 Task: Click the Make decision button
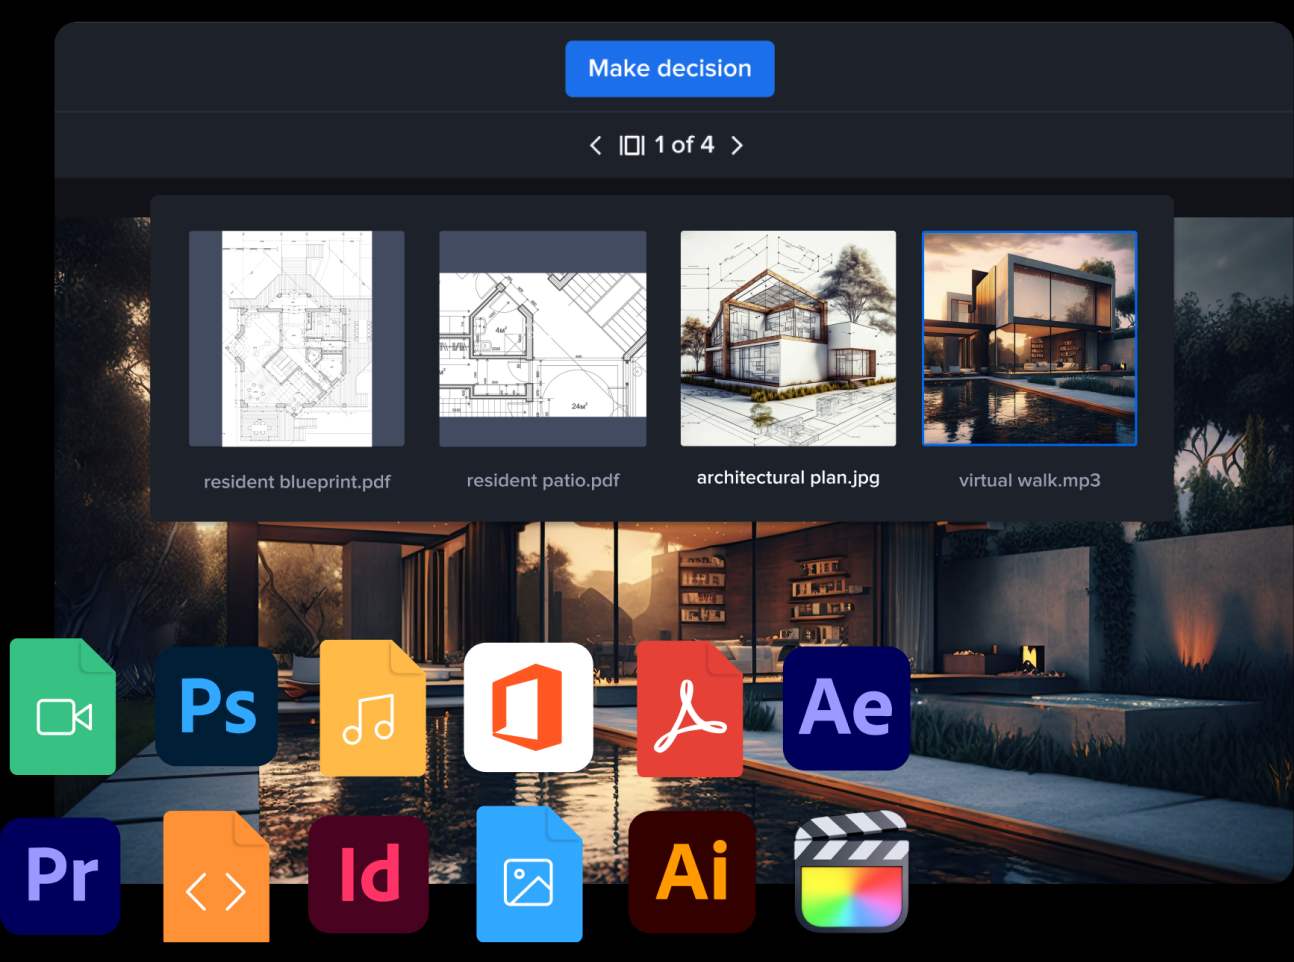[669, 69]
